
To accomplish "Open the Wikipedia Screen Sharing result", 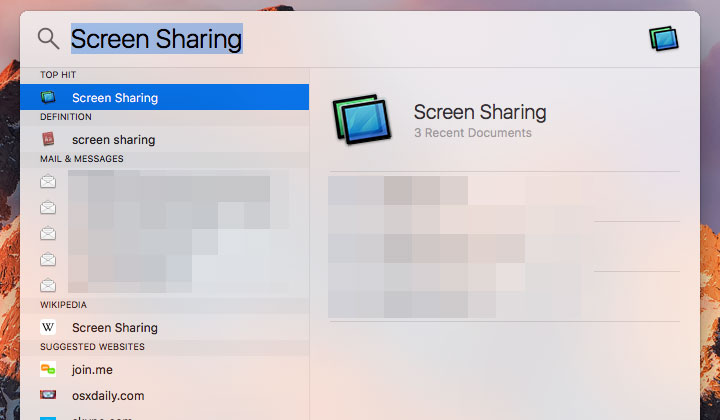I will (164, 327).
